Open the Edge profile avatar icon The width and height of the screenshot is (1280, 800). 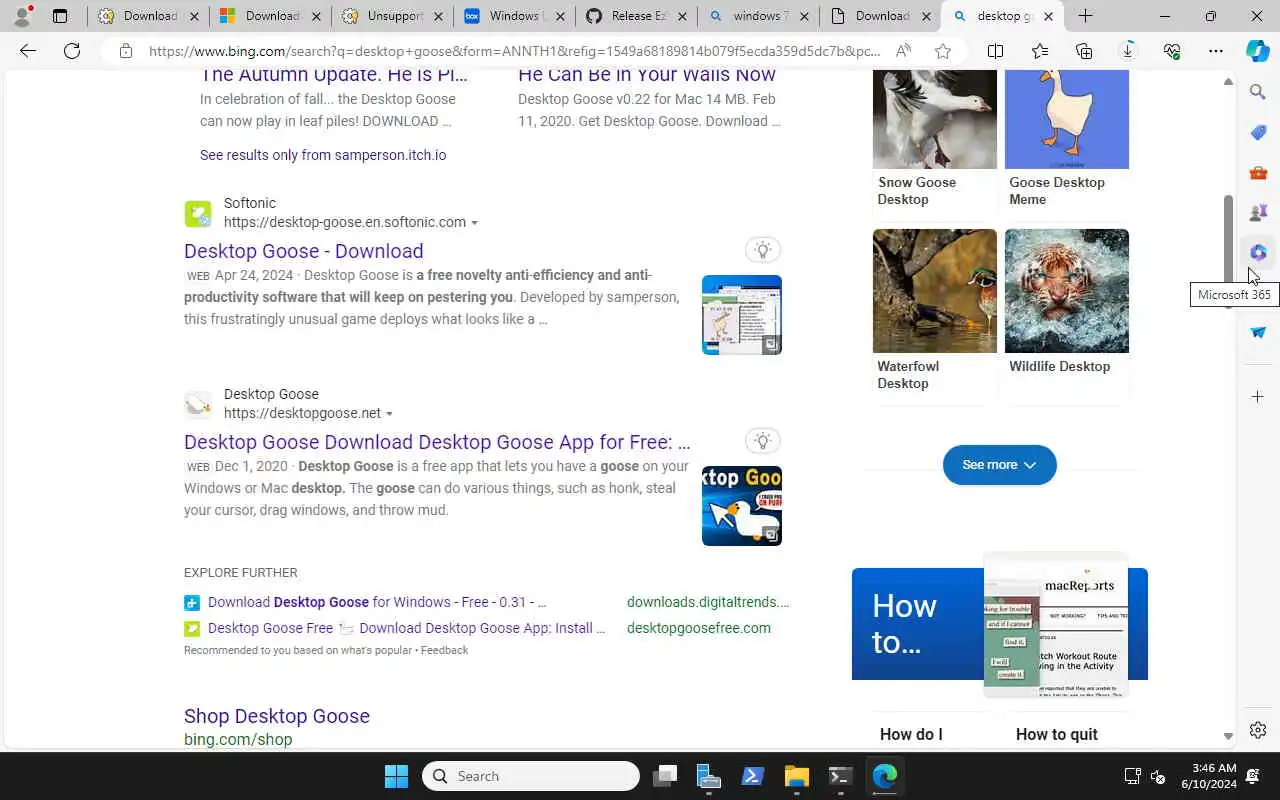click(22, 16)
